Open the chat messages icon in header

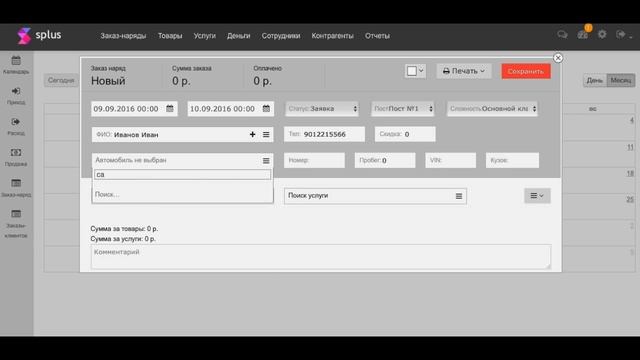coord(562,35)
